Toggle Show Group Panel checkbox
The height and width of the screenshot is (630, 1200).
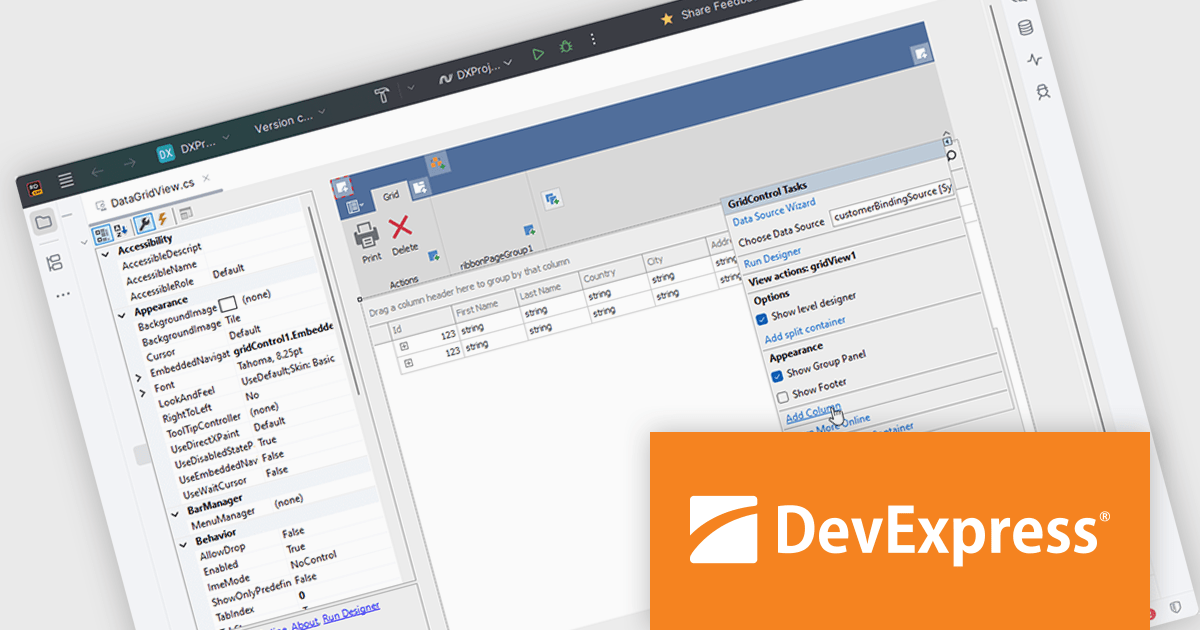(x=777, y=375)
